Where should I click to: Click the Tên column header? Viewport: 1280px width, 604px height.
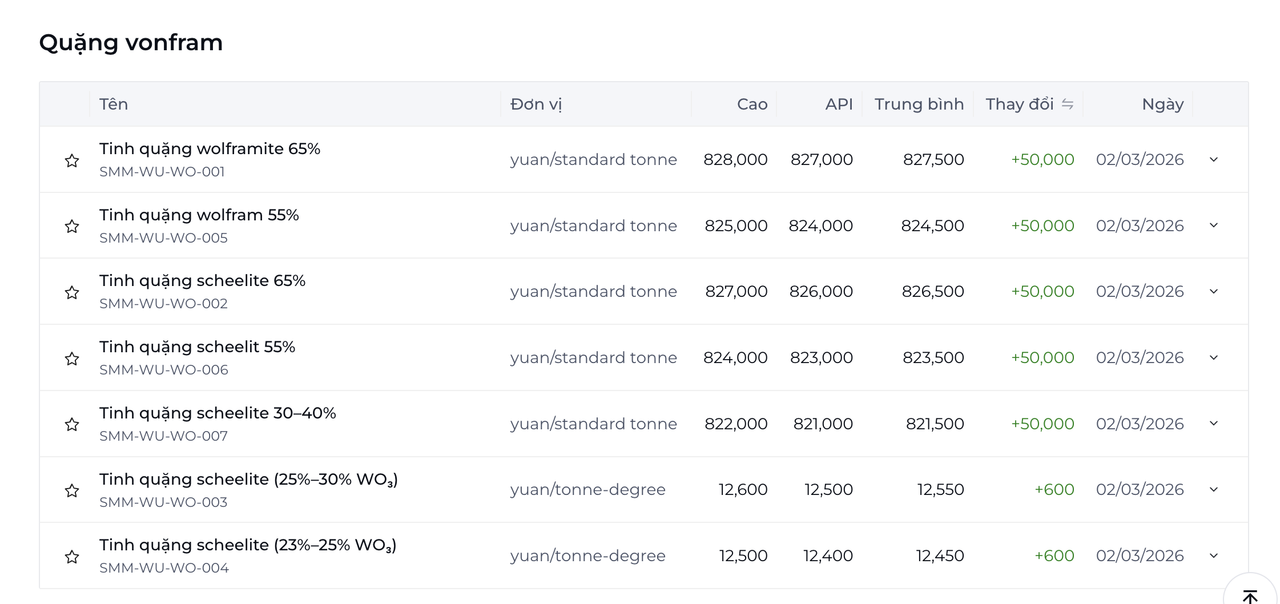[114, 104]
